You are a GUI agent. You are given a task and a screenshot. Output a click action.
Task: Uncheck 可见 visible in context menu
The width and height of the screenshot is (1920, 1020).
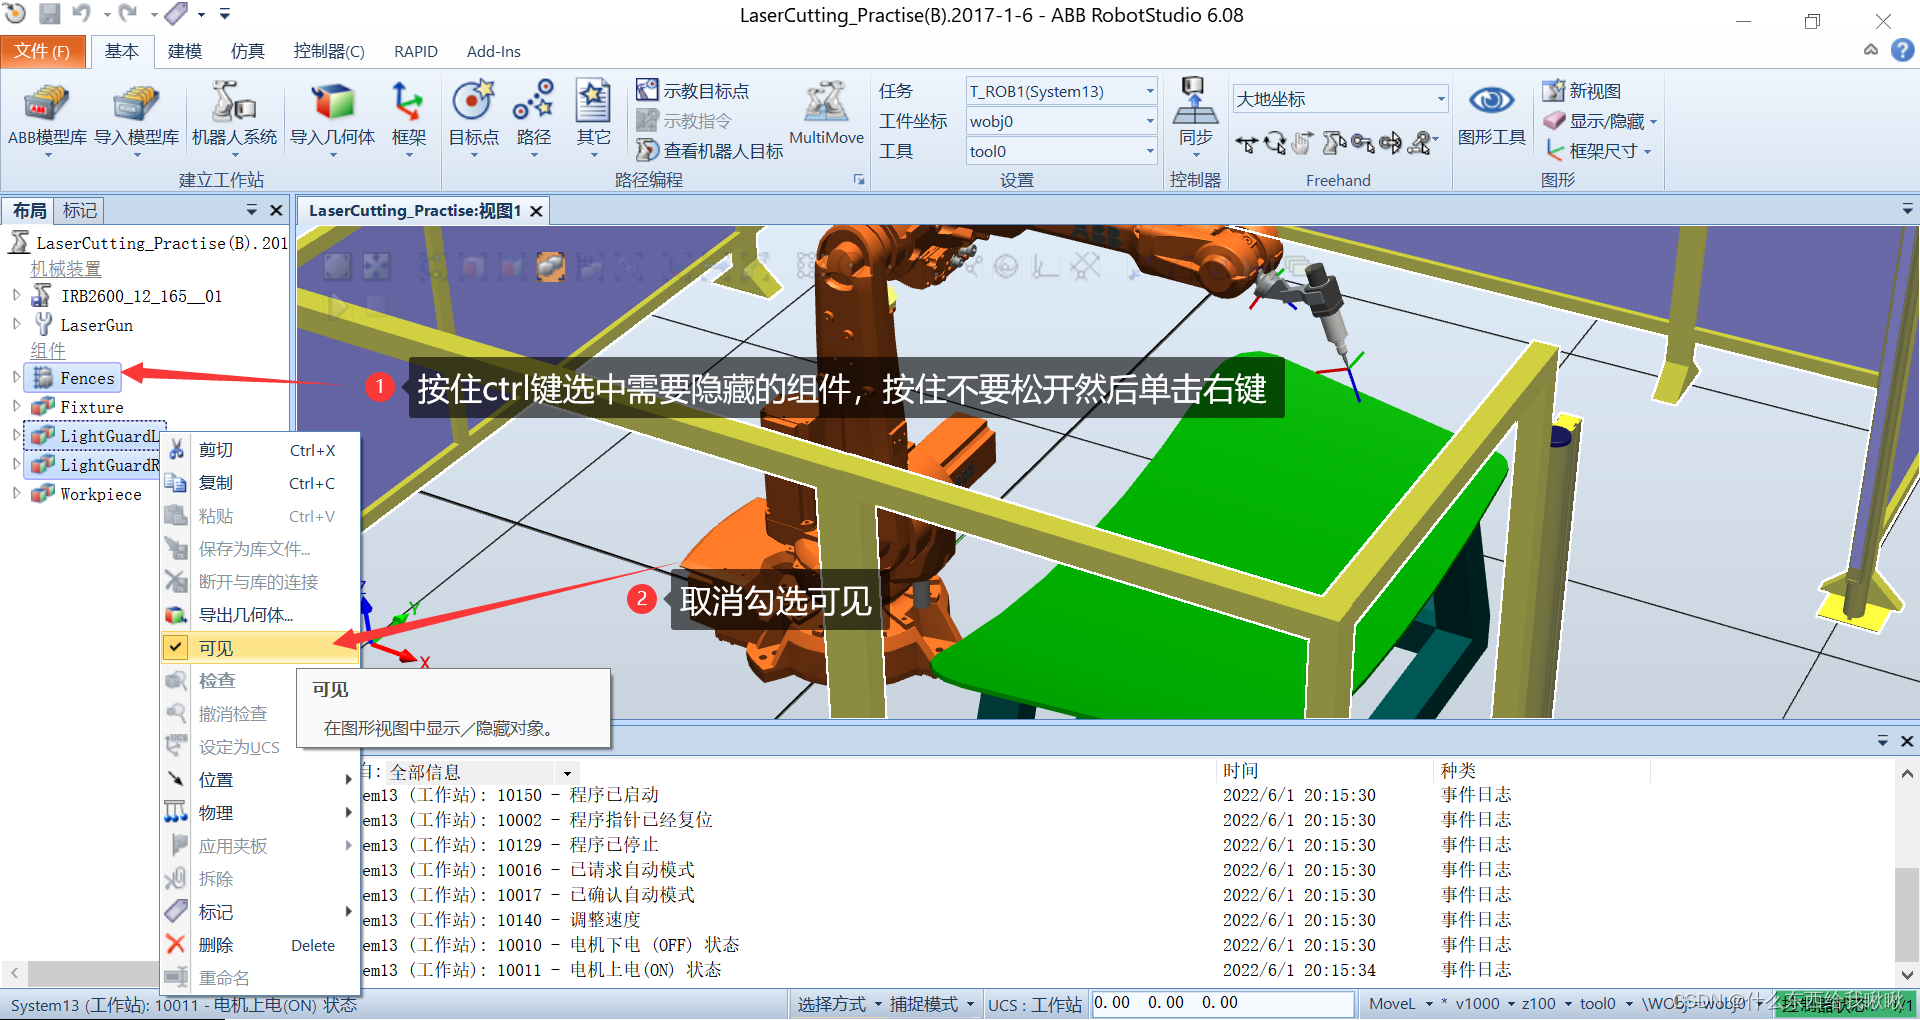pos(260,648)
